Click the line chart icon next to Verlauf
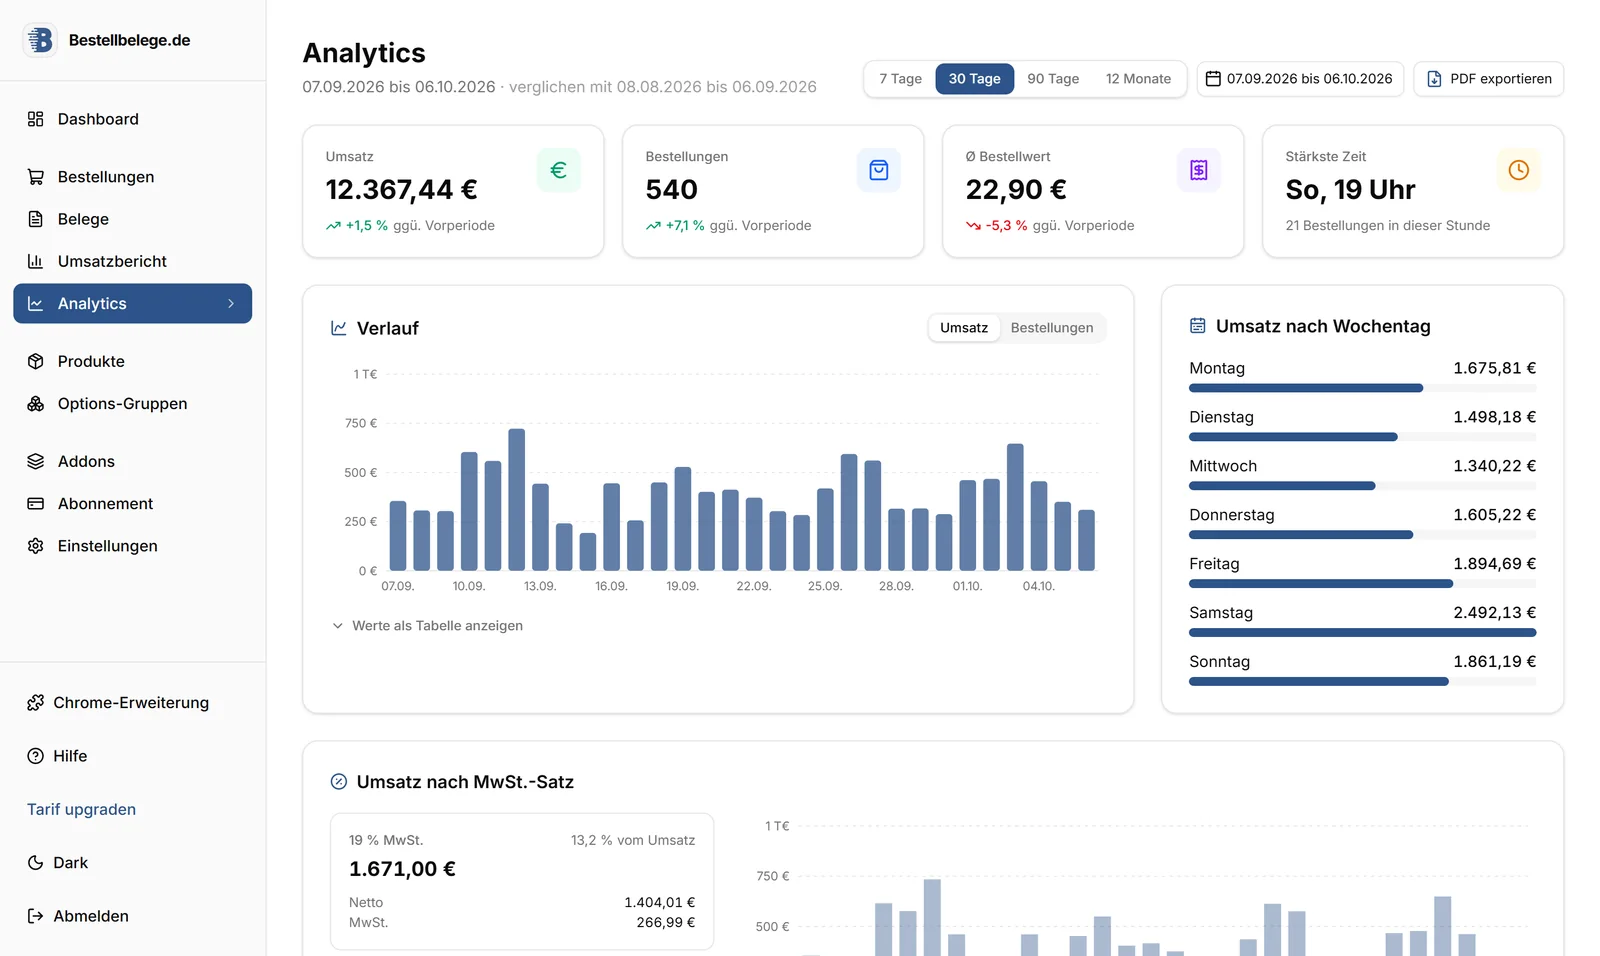The width and height of the screenshot is (1600, 956). point(339,328)
